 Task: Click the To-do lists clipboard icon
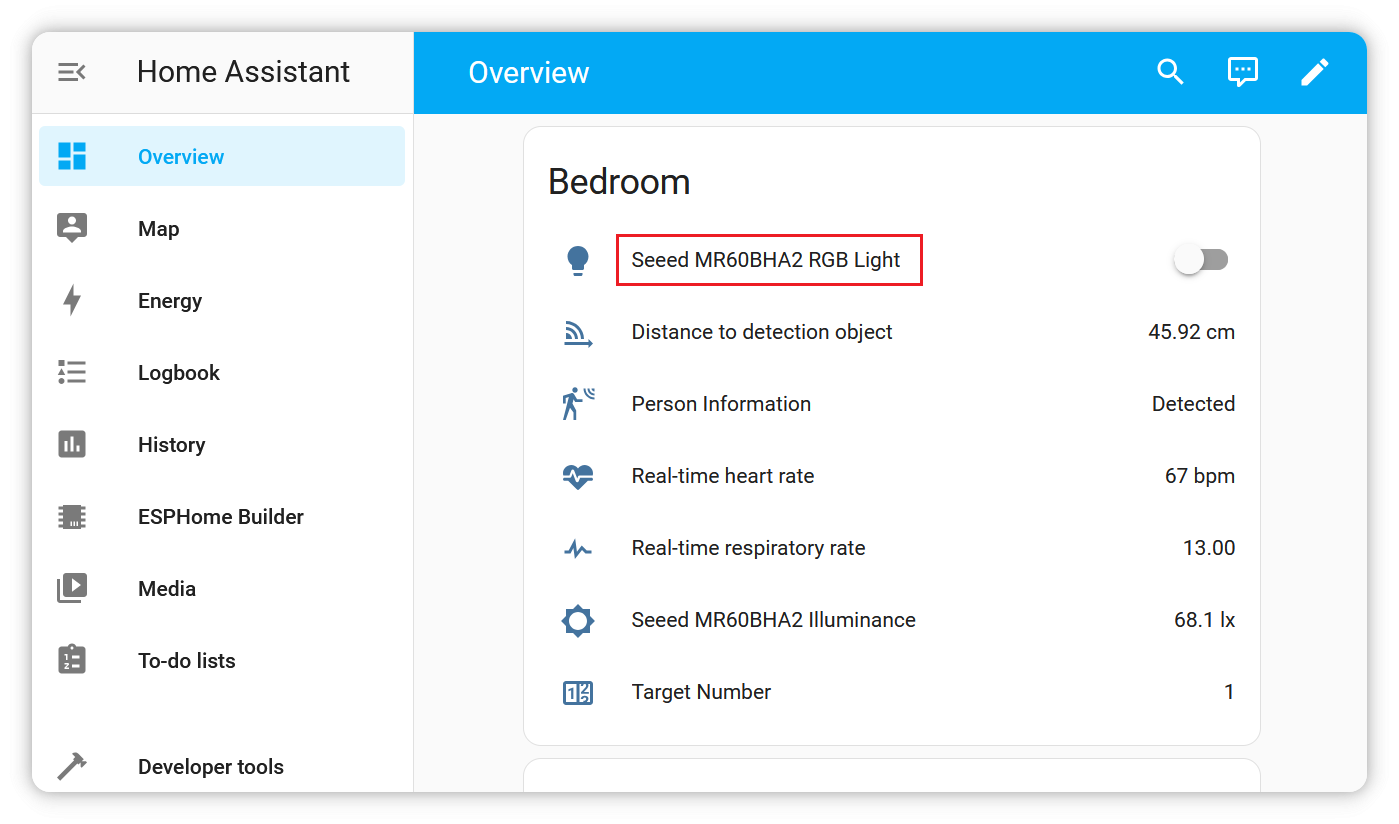coord(72,660)
